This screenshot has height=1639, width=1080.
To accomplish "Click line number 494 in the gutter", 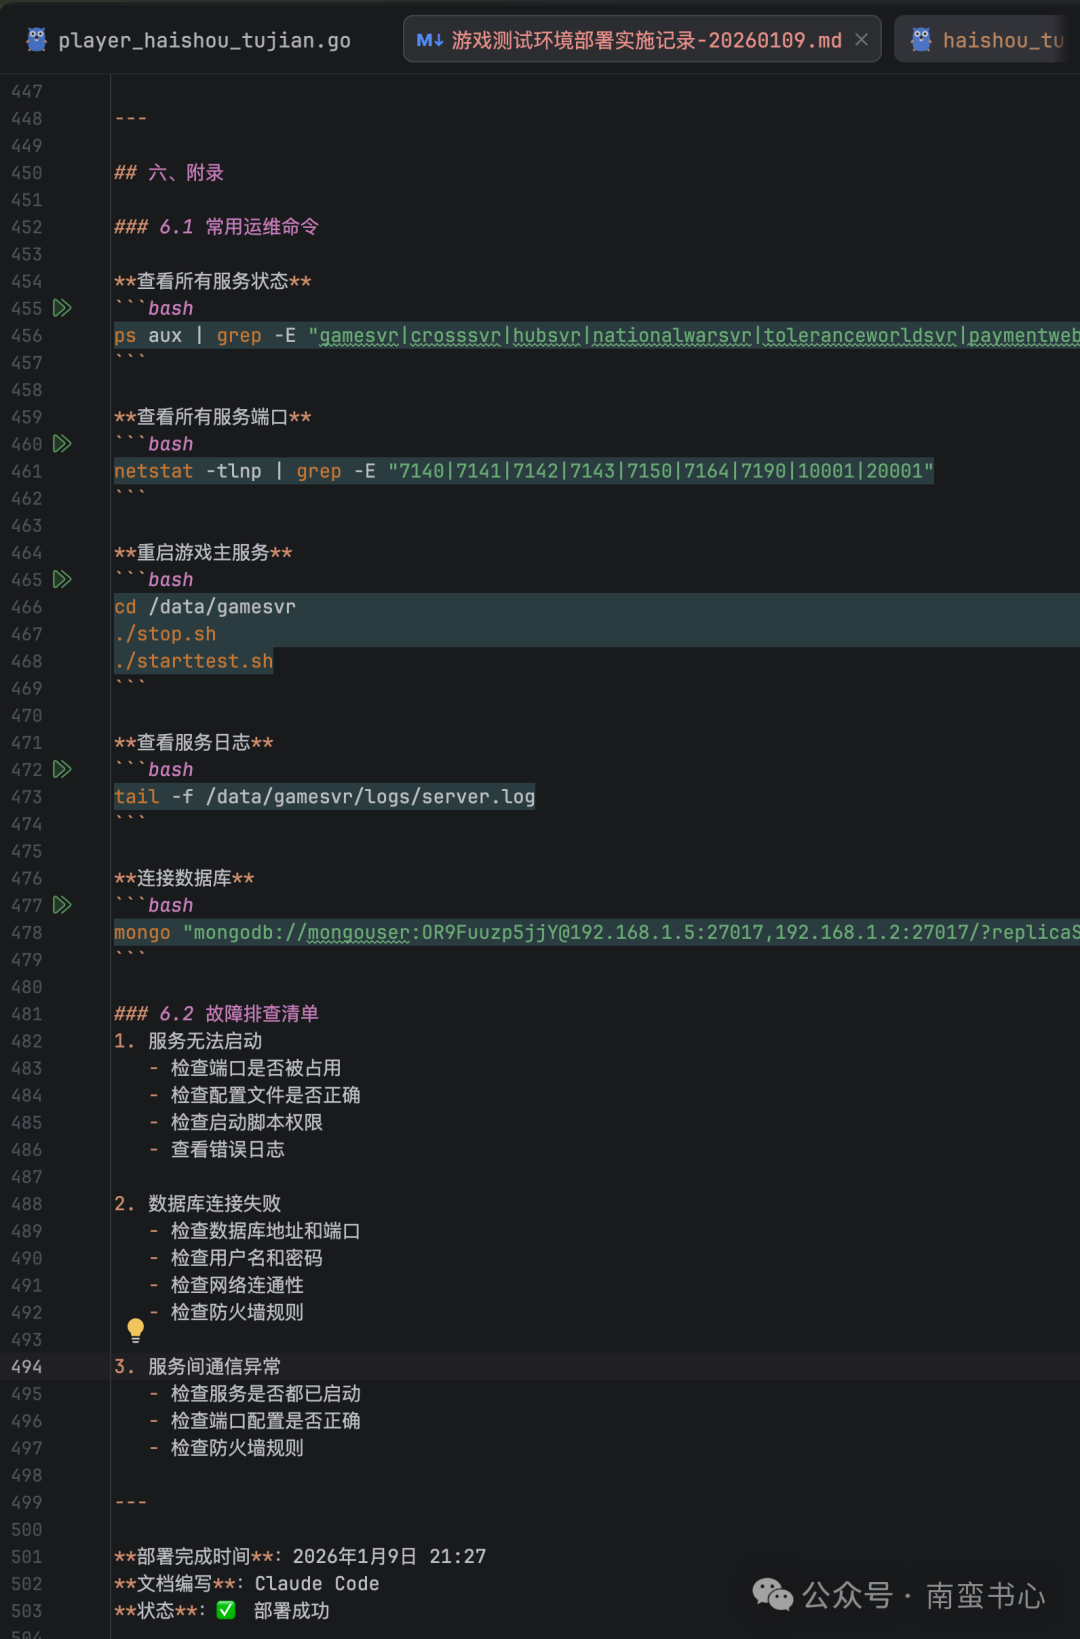I will point(27,1367).
